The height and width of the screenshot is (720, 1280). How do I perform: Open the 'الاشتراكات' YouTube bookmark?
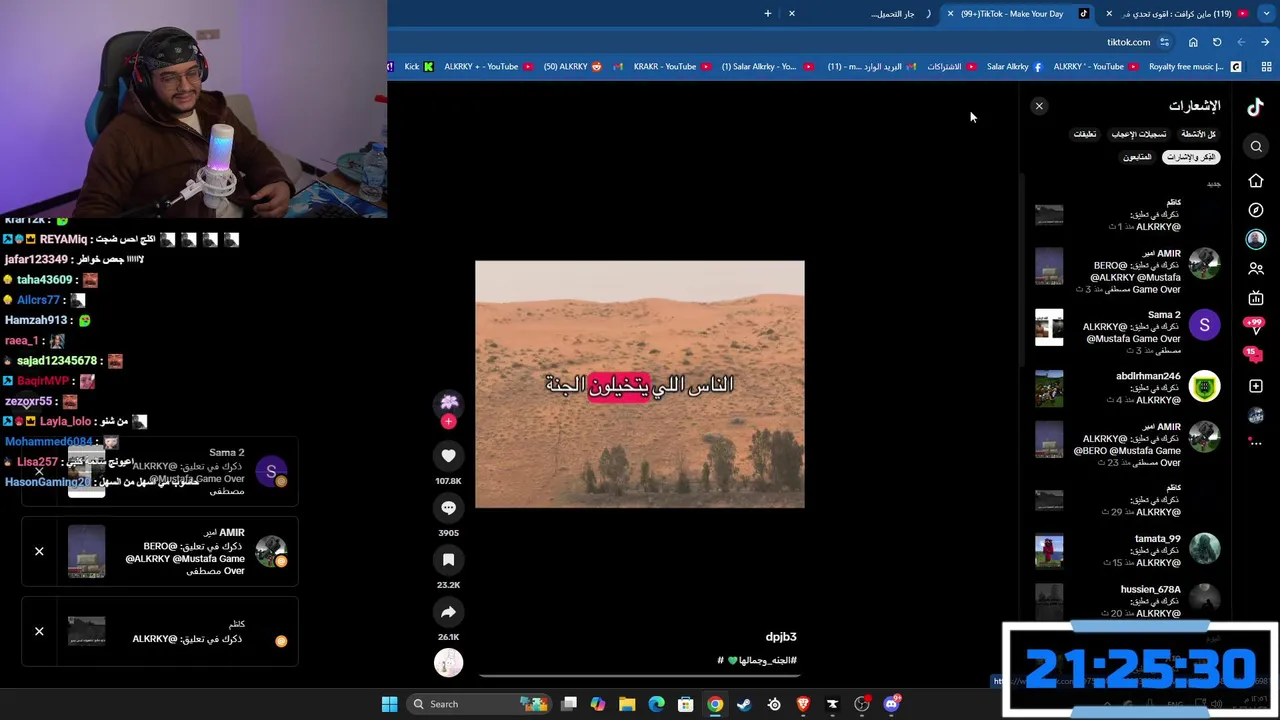point(951,67)
